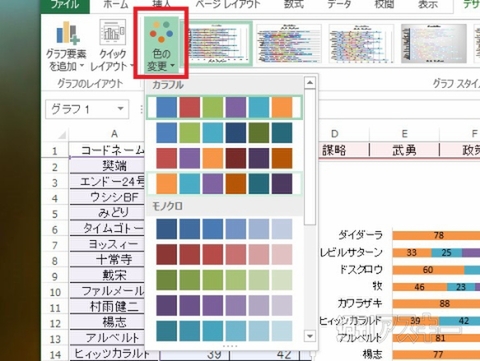Switch to the 表示 tab
The image size is (480, 361).
(x=428, y=4)
